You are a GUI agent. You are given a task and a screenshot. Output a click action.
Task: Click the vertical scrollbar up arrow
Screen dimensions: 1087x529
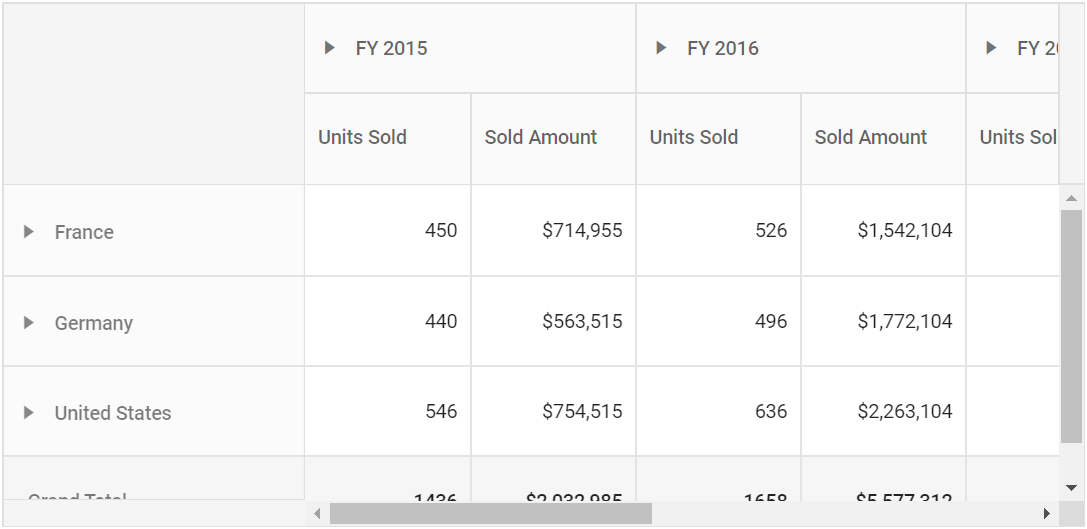coord(1071,198)
